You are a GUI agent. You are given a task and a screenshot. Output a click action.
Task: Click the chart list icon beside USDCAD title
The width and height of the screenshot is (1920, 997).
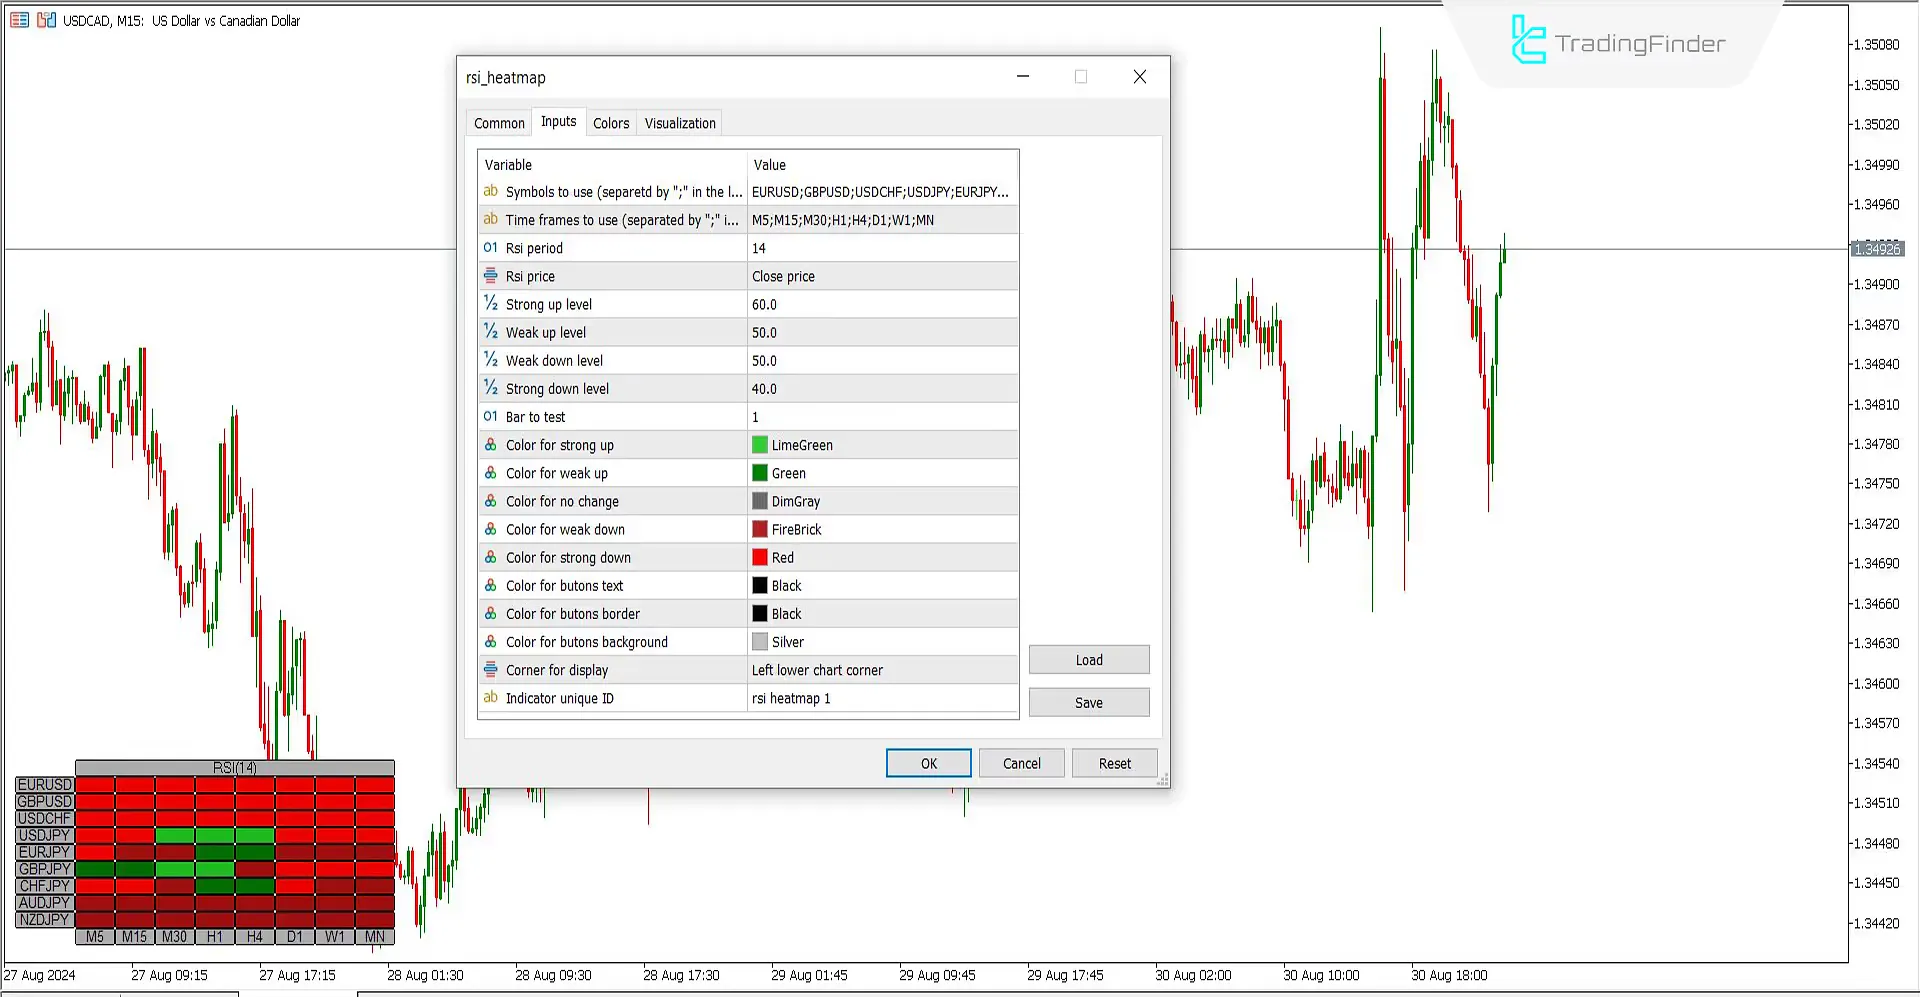click(x=19, y=20)
